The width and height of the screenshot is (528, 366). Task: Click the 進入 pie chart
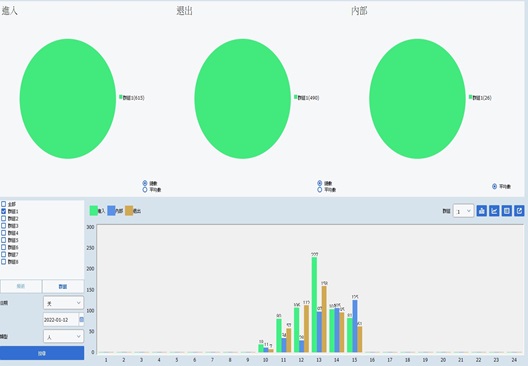coord(68,99)
